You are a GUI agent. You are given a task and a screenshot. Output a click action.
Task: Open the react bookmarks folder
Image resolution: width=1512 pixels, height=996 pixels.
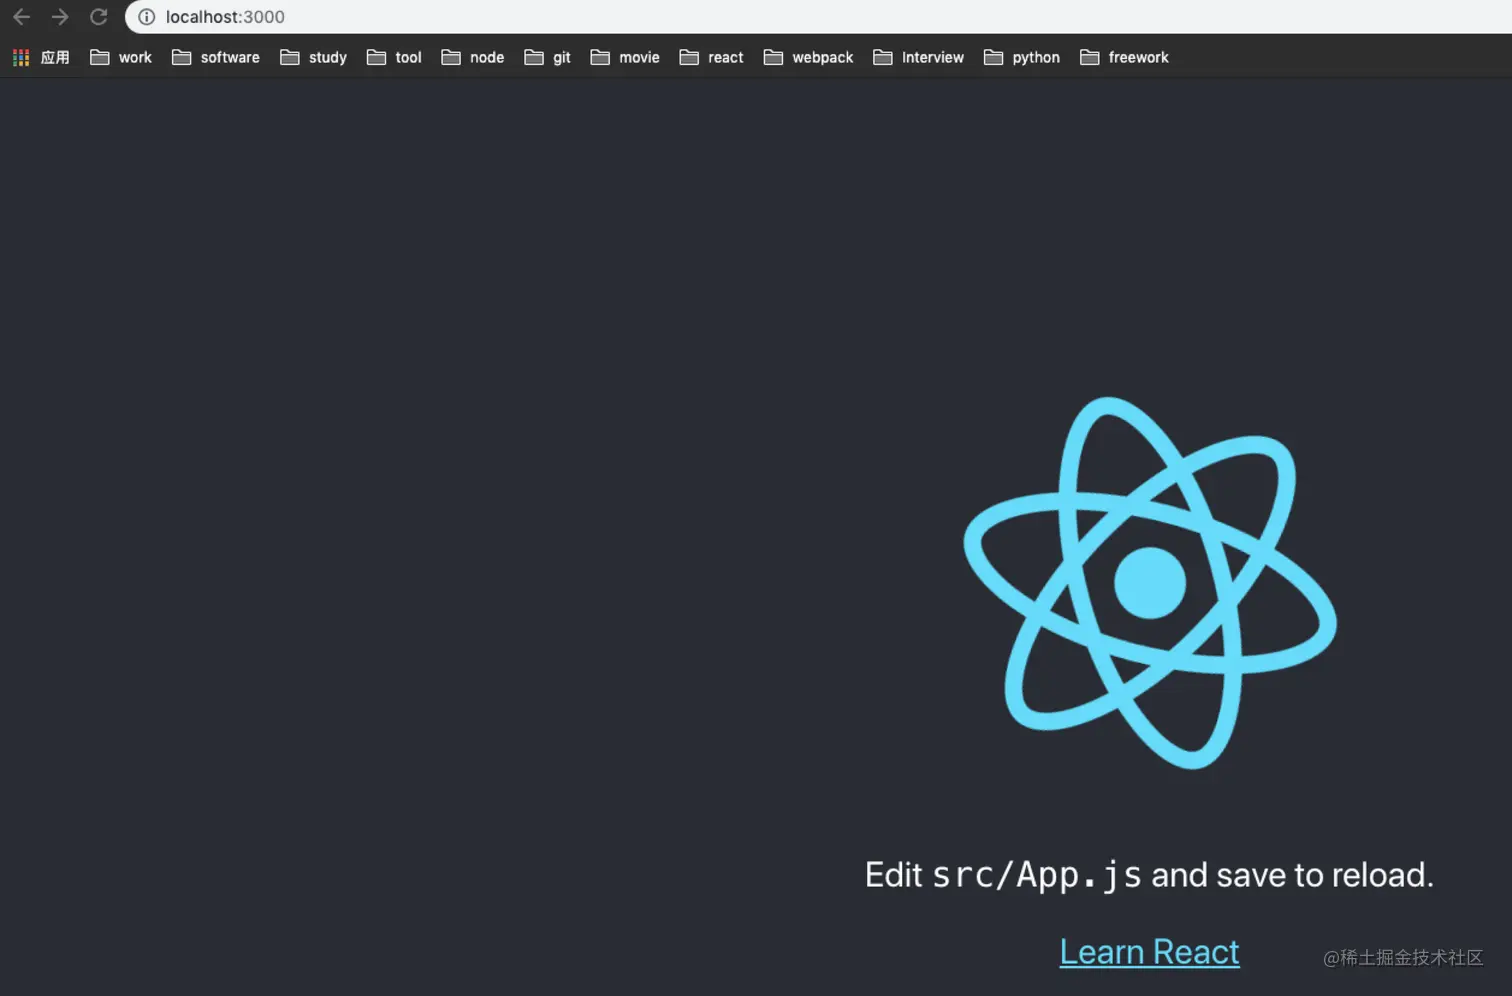711,58
